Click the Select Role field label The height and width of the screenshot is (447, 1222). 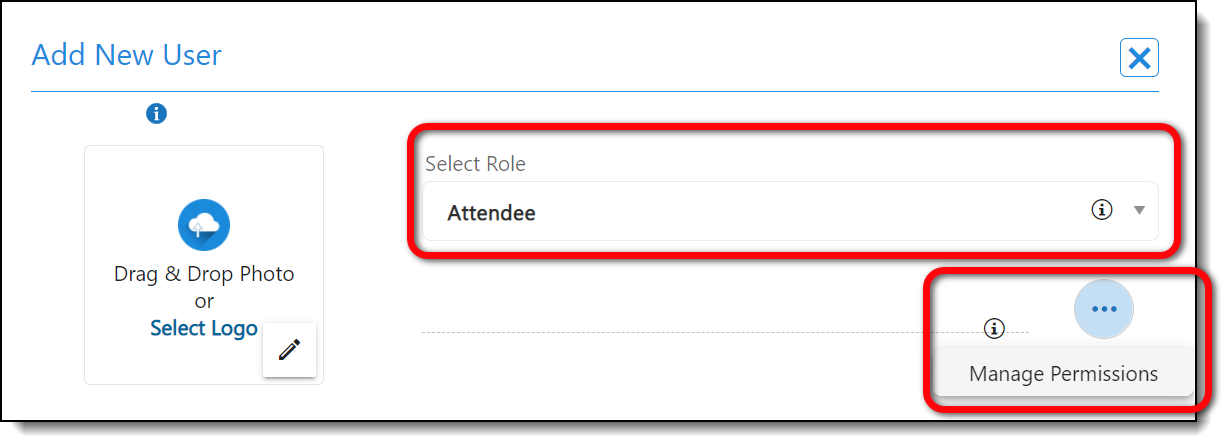475,164
